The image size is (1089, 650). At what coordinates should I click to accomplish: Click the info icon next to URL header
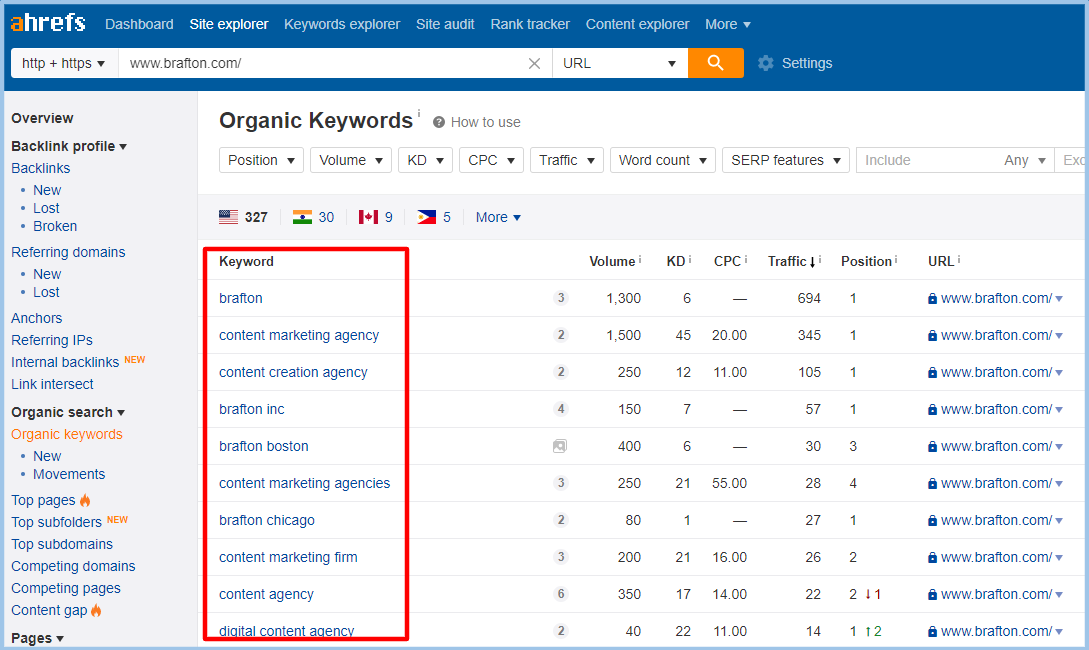(x=959, y=260)
